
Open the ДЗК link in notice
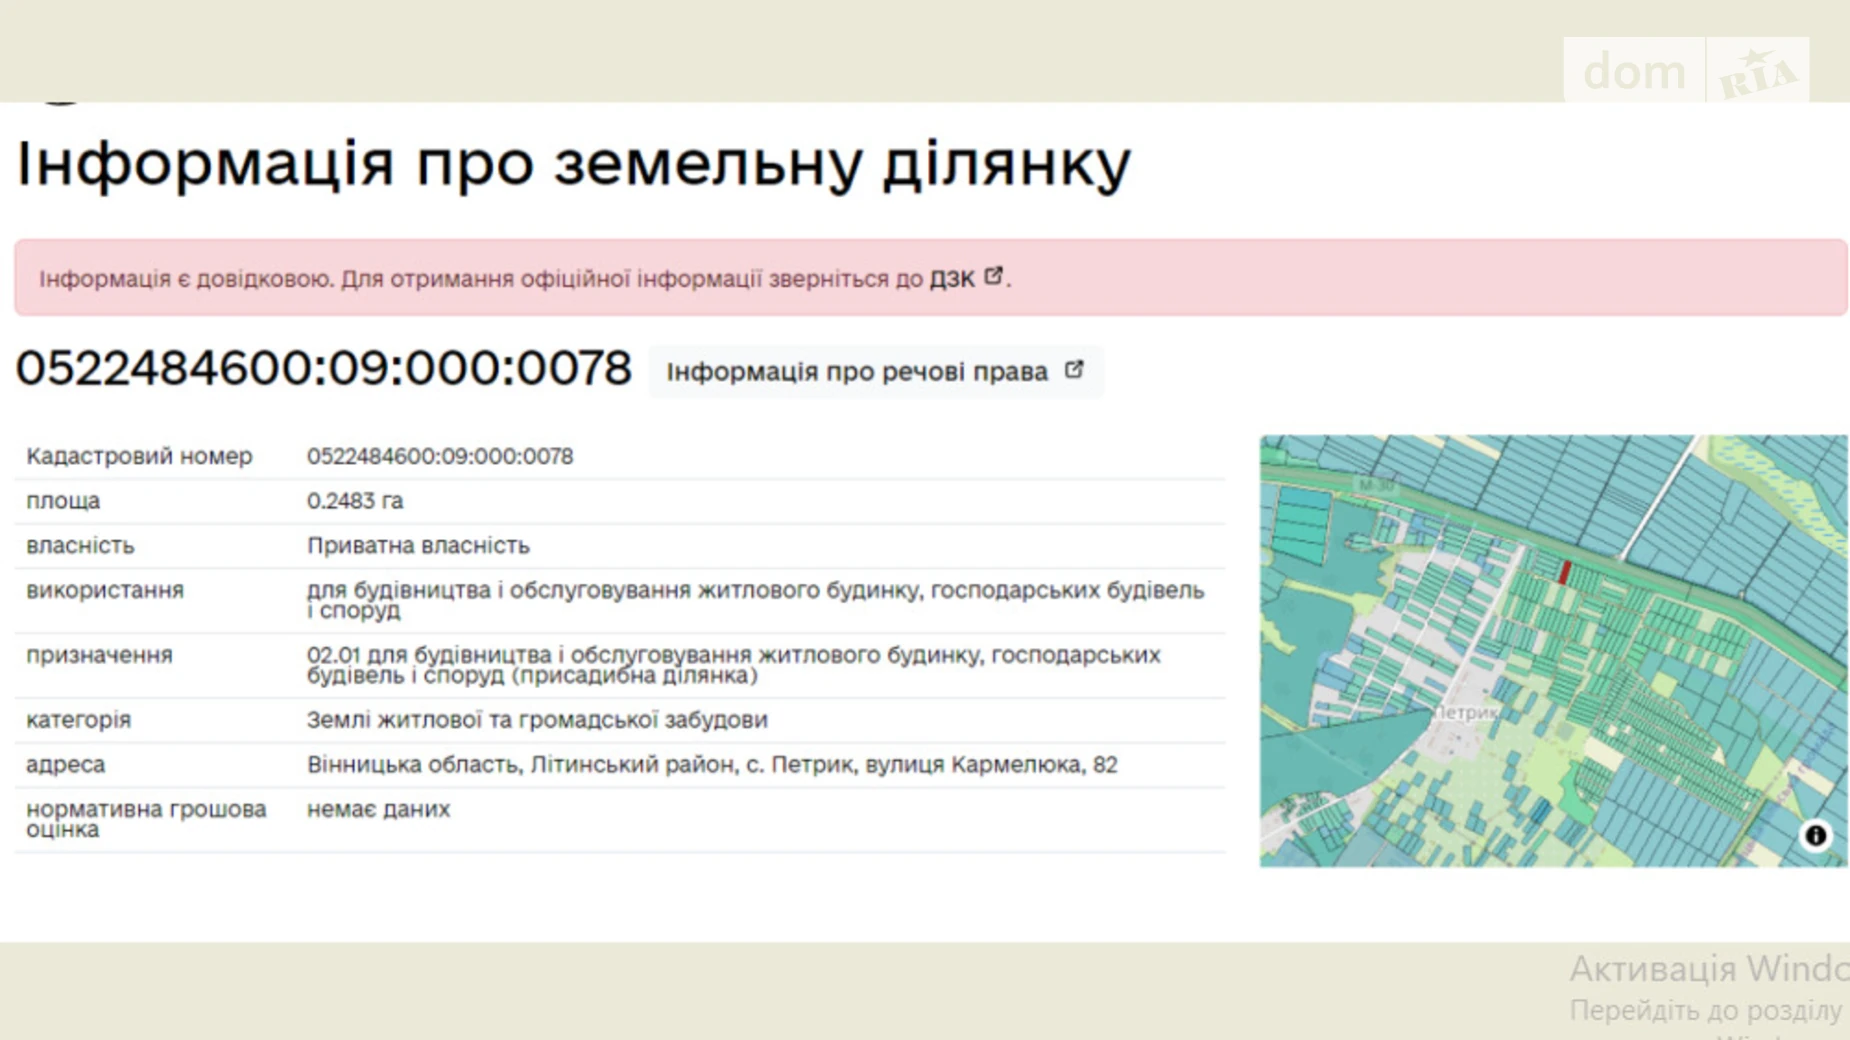click(x=951, y=279)
